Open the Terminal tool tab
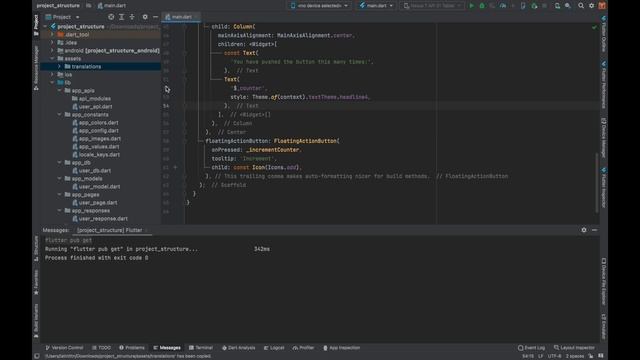 click(x=201, y=348)
